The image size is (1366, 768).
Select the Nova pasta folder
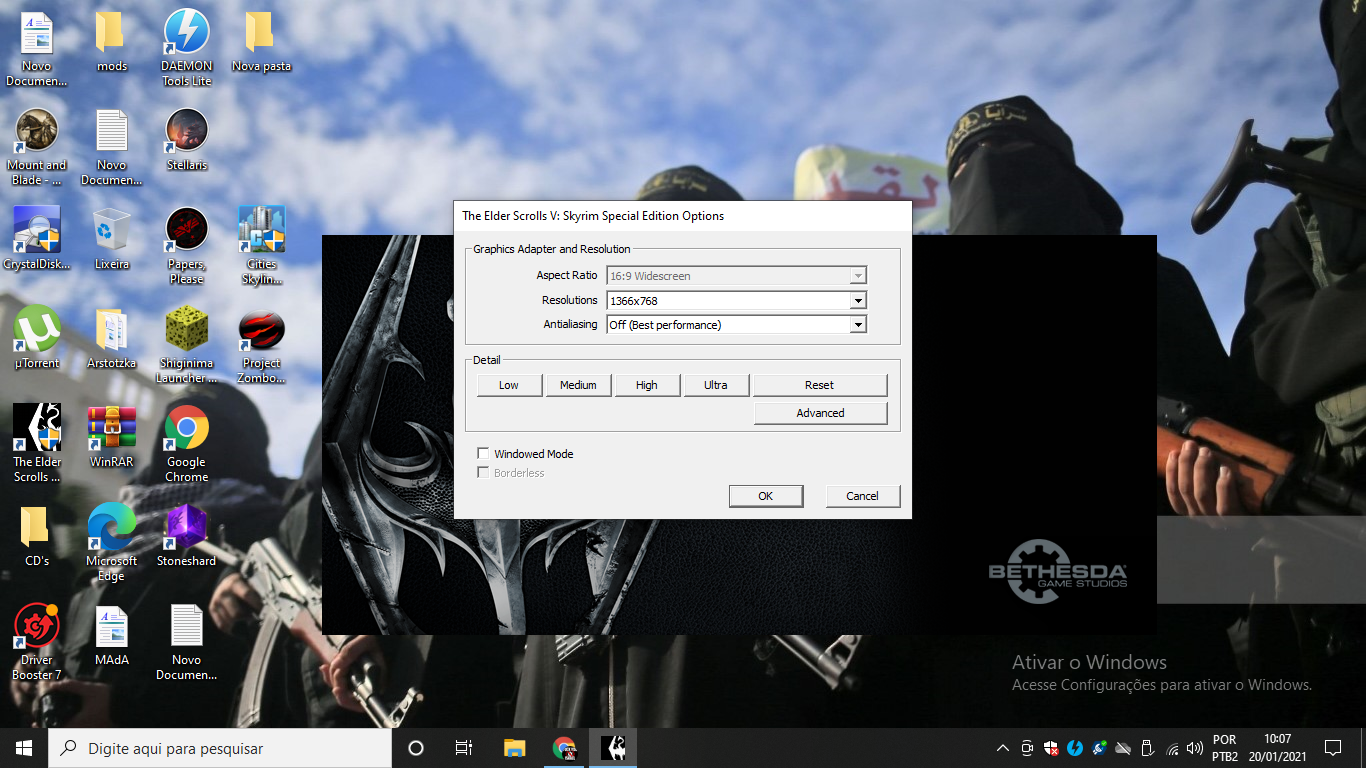click(x=261, y=42)
